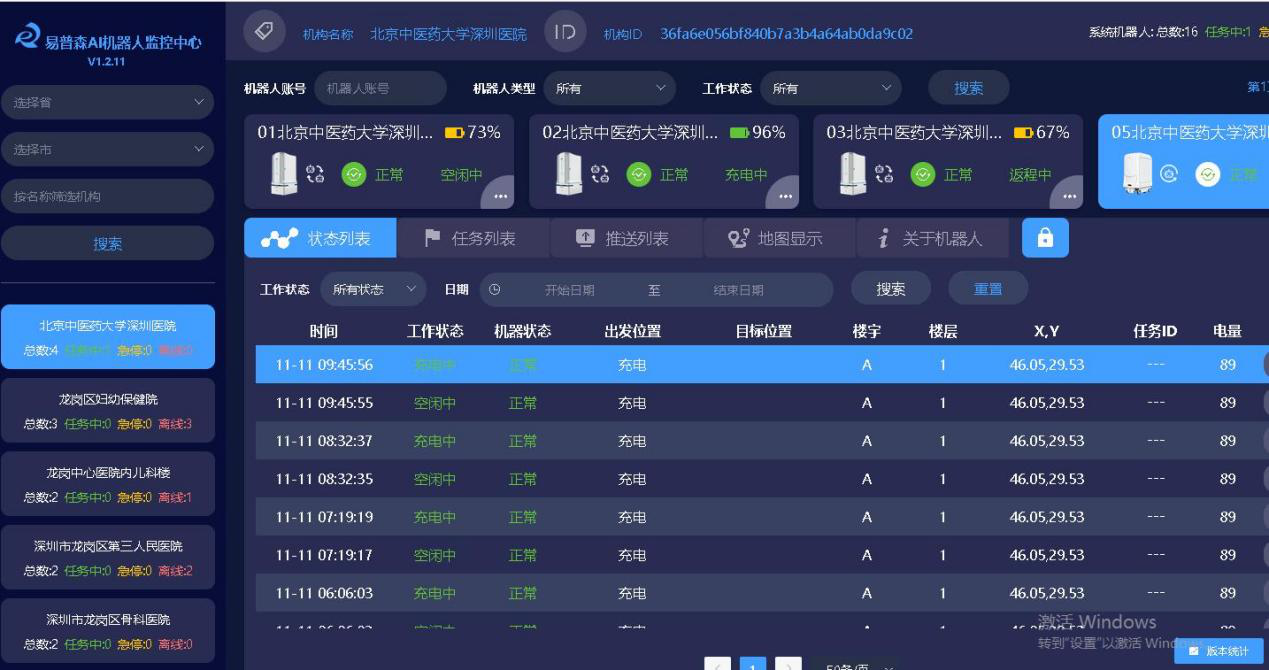Click the 版本统计 button
The width and height of the screenshot is (1269, 670).
(1219, 651)
